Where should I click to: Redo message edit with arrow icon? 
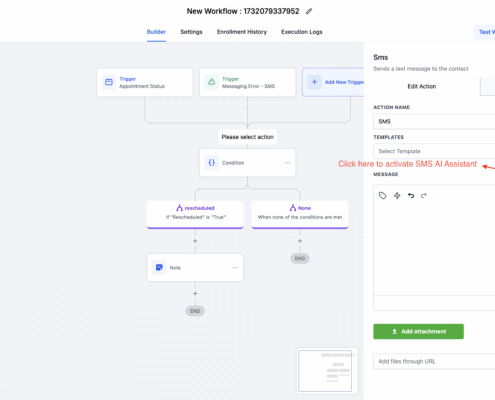[424, 196]
